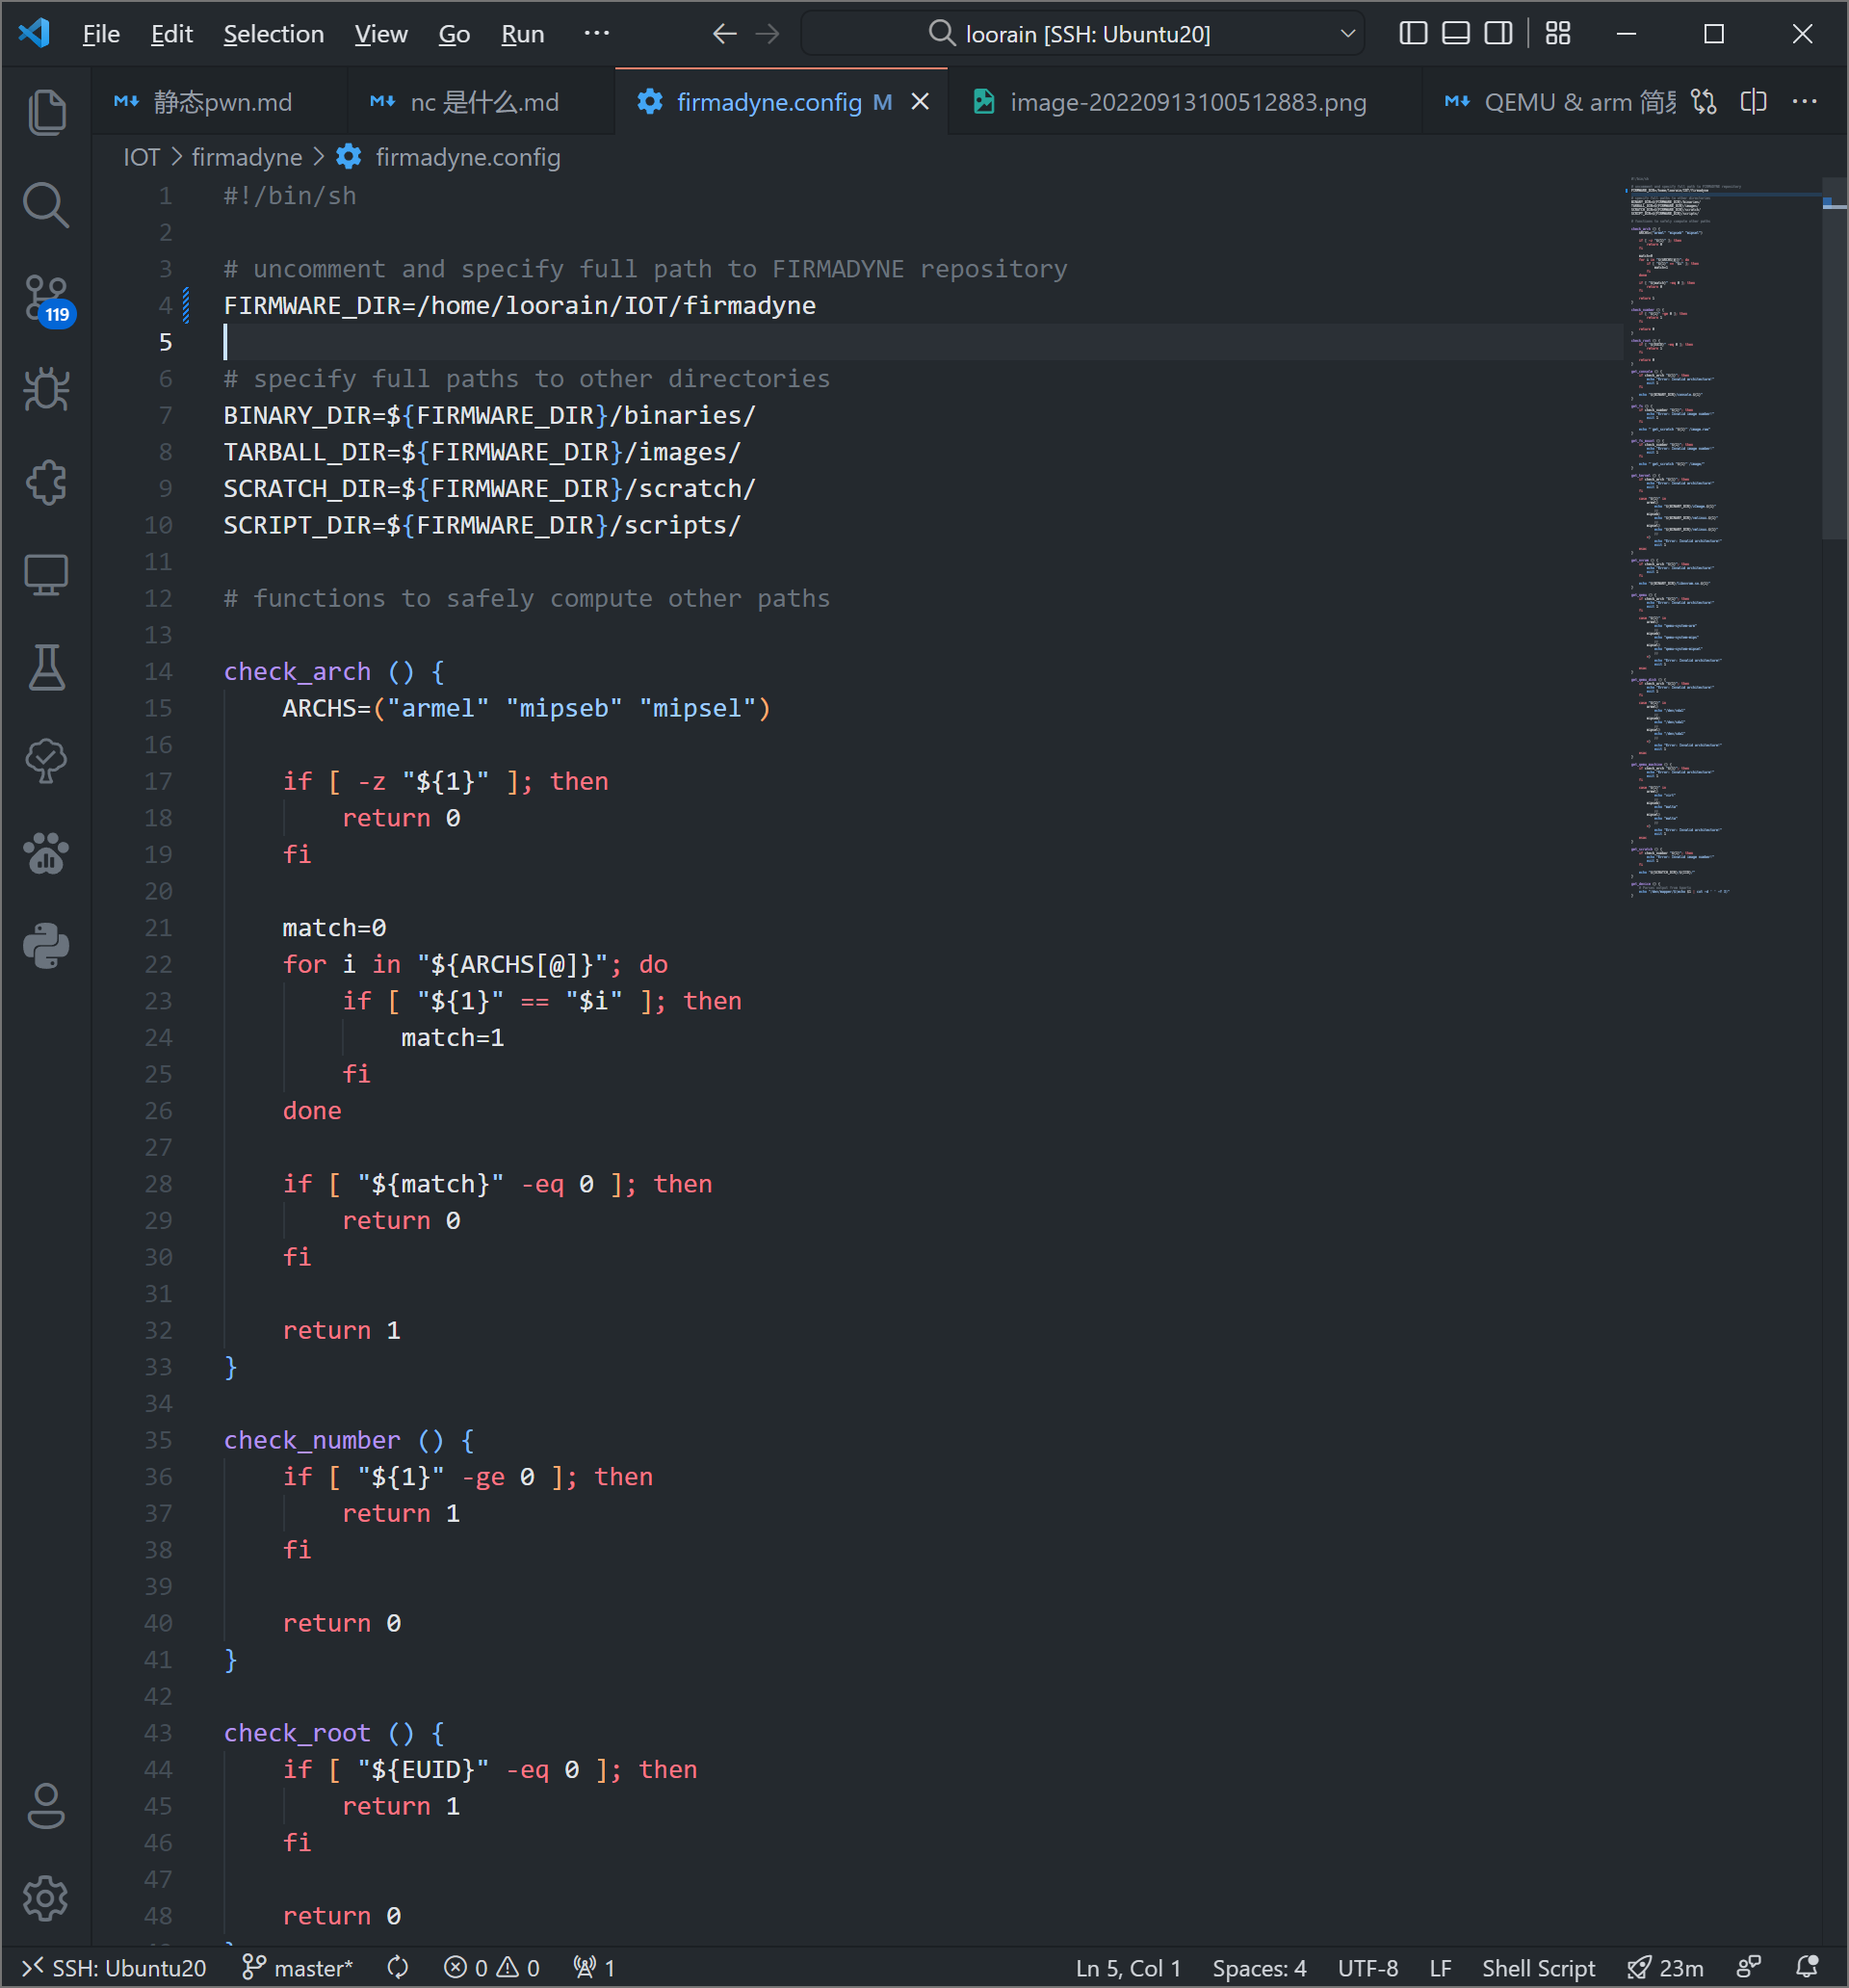The height and width of the screenshot is (1988, 1849).
Task: Open the Run menu
Action: [523, 34]
